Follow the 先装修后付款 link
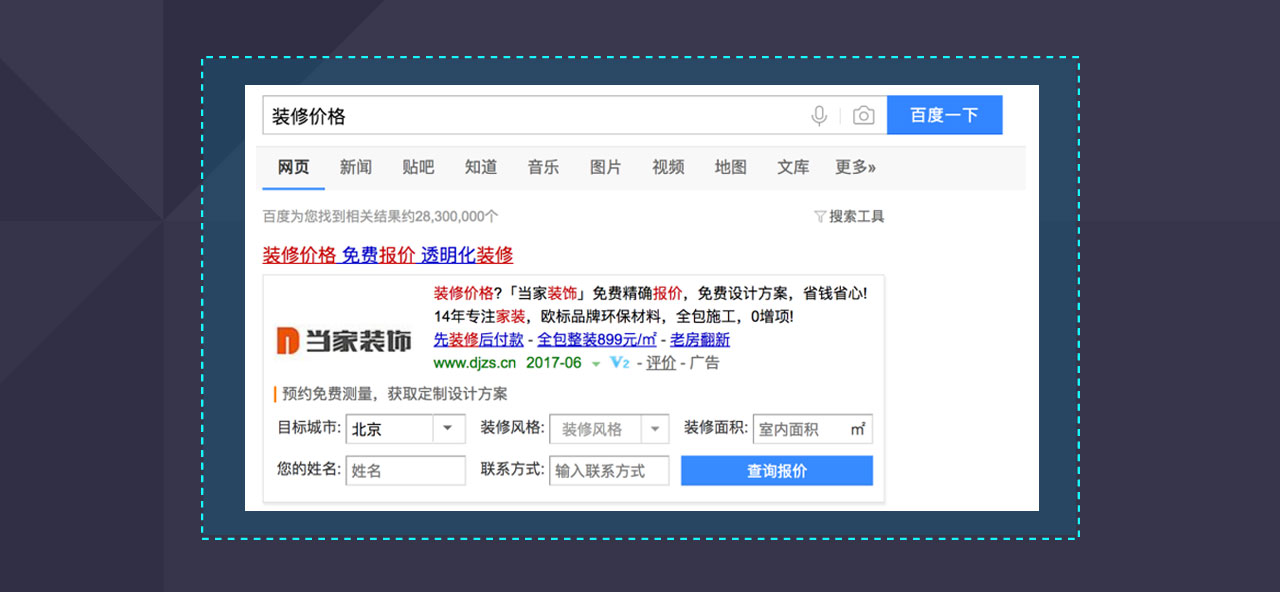The width and height of the screenshot is (1280, 592). [478, 339]
